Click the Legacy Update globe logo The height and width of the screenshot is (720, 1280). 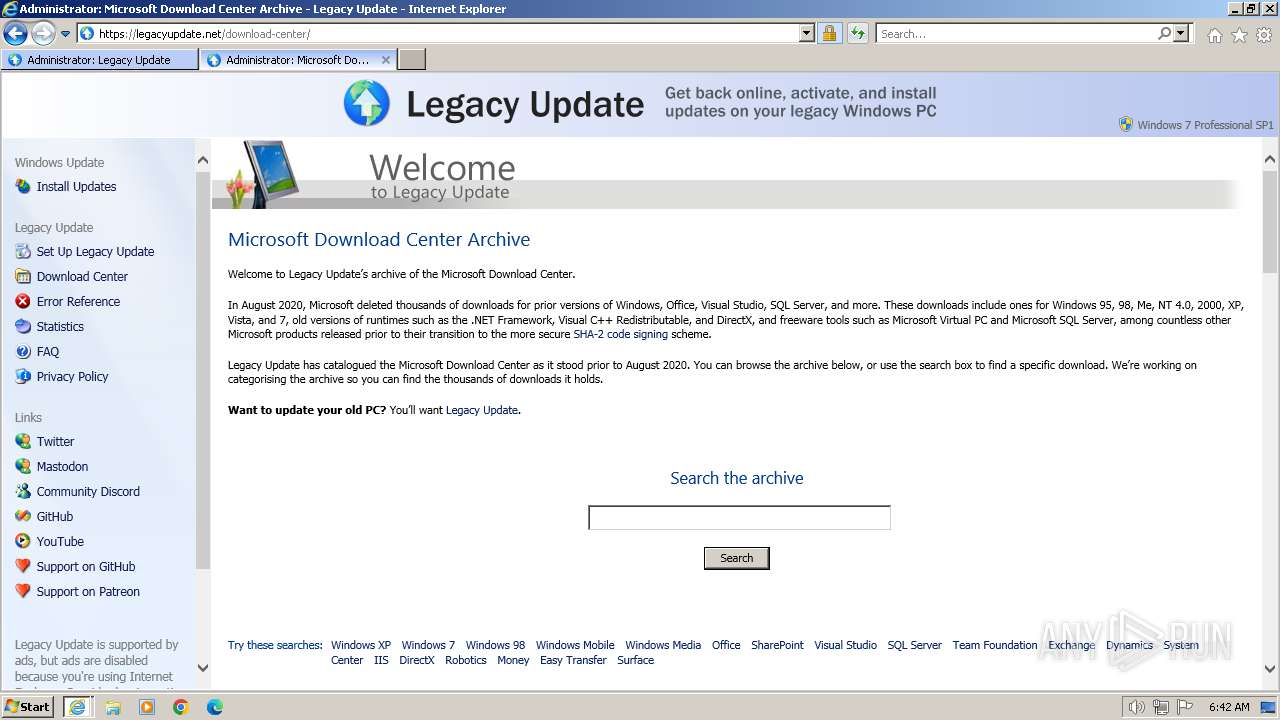point(367,104)
